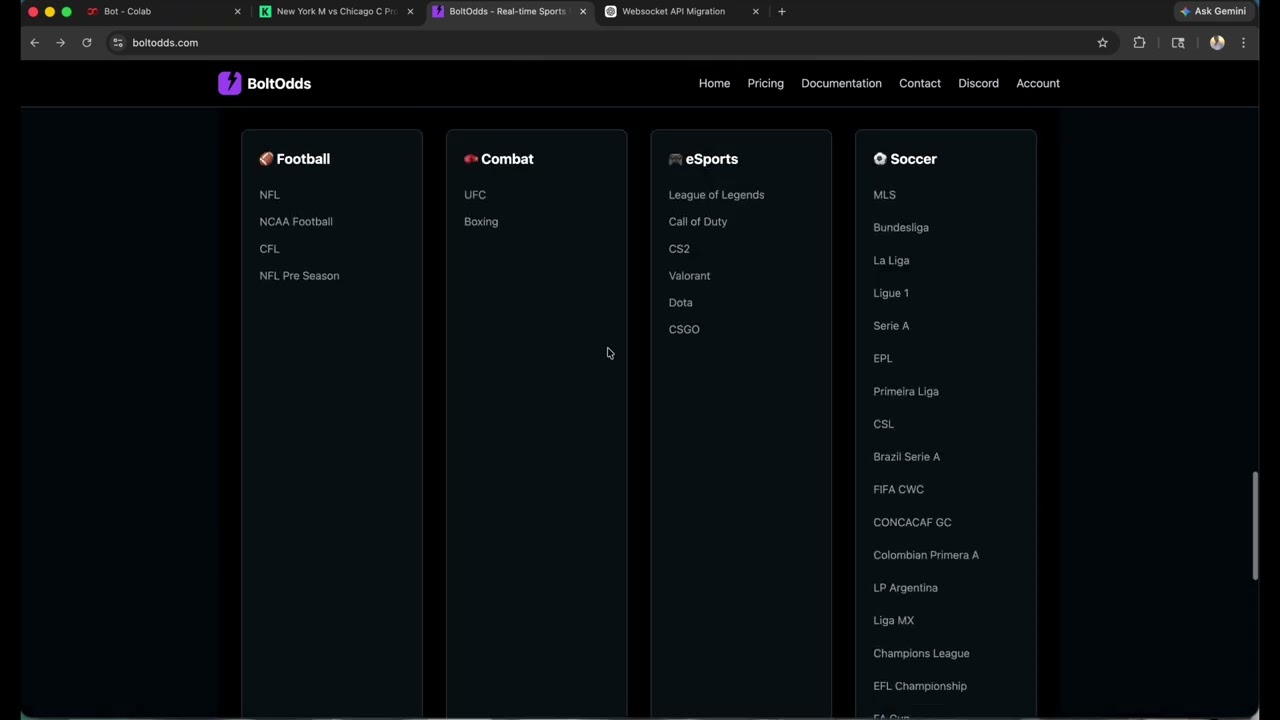This screenshot has width=1280, height=720.
Task: Close the Websocket API Migration tab
Action: (x=755, y=11)
